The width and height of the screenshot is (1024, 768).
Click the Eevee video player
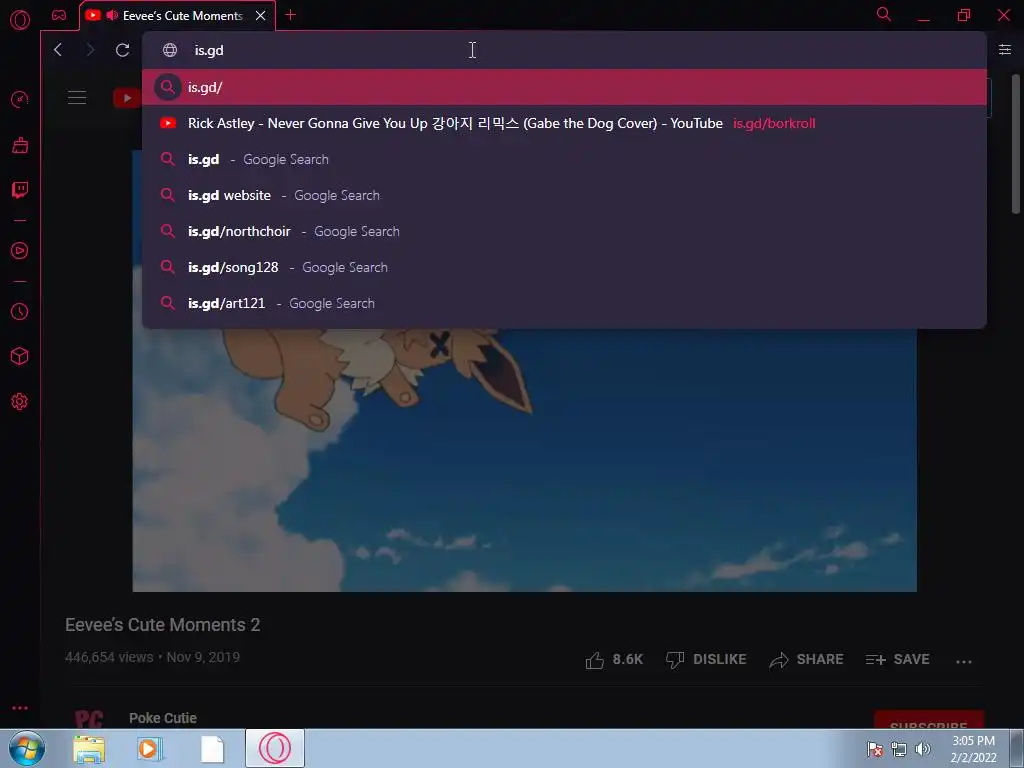(524, 460)
